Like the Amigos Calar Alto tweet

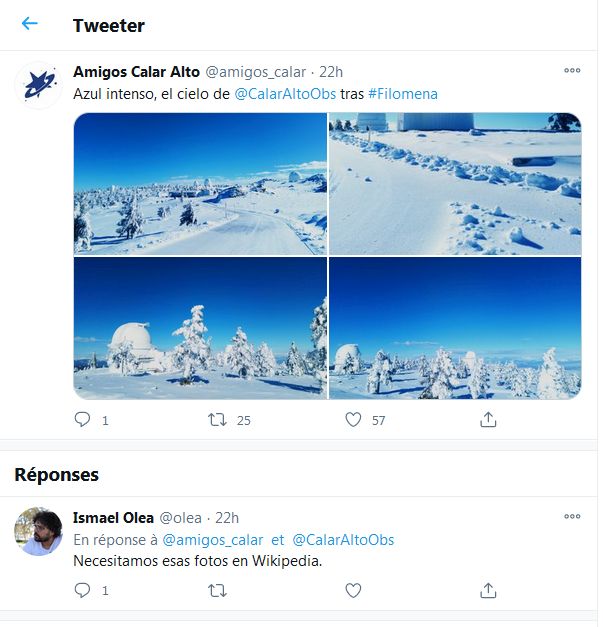[x=353, y=420]
